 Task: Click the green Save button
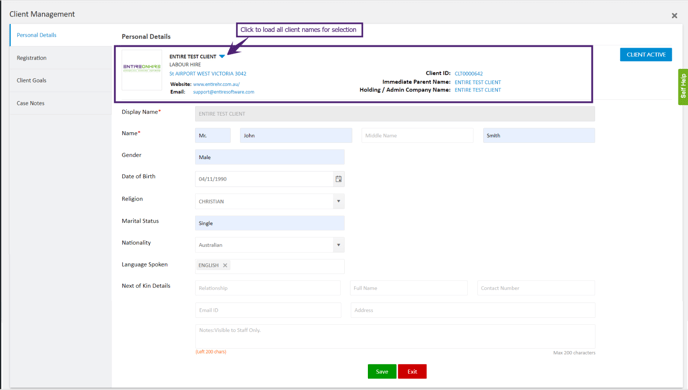pyautogui.click(x=382, y=372)
